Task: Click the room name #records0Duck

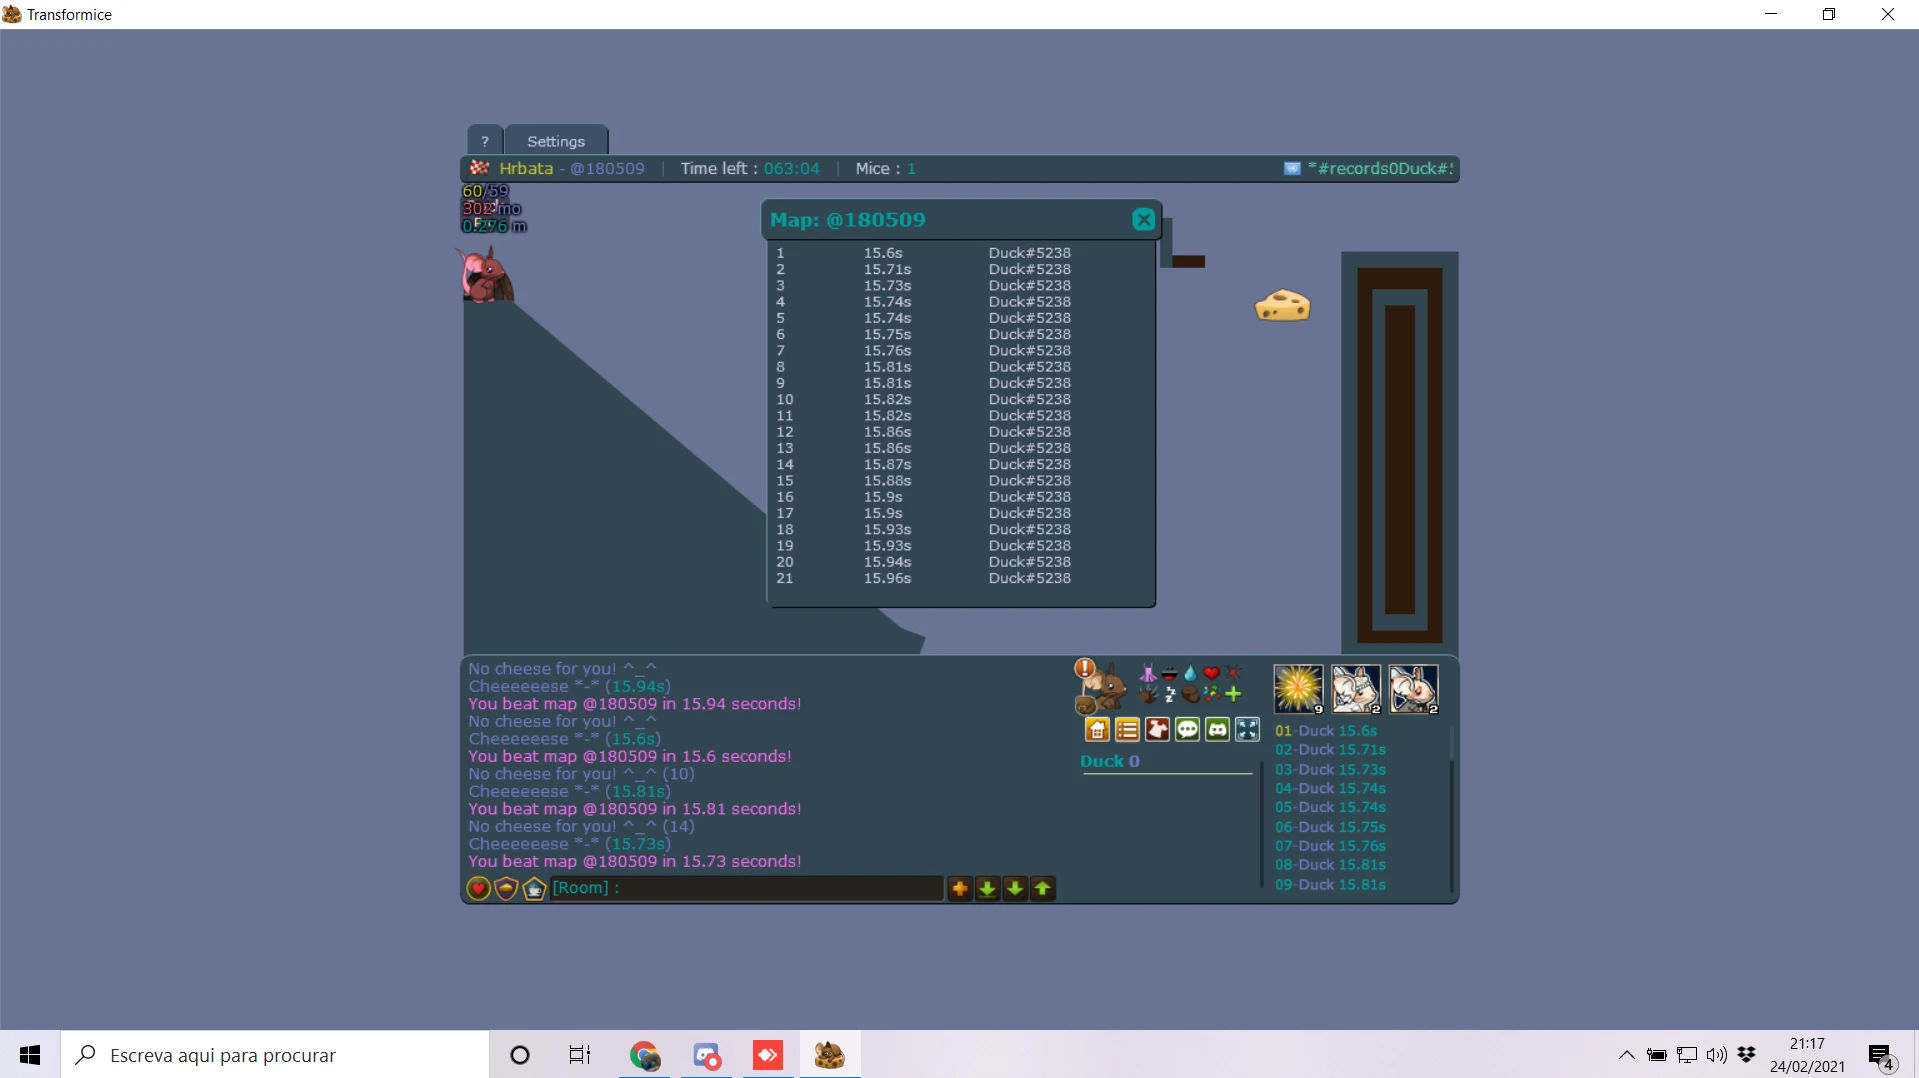Action: 1380,169
